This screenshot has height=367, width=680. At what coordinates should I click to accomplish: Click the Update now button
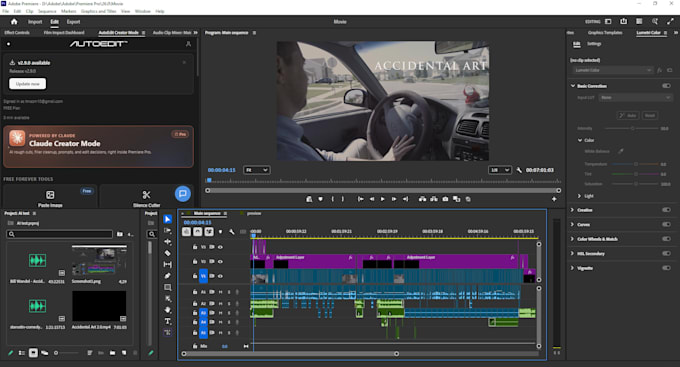(x=28, y=84)
